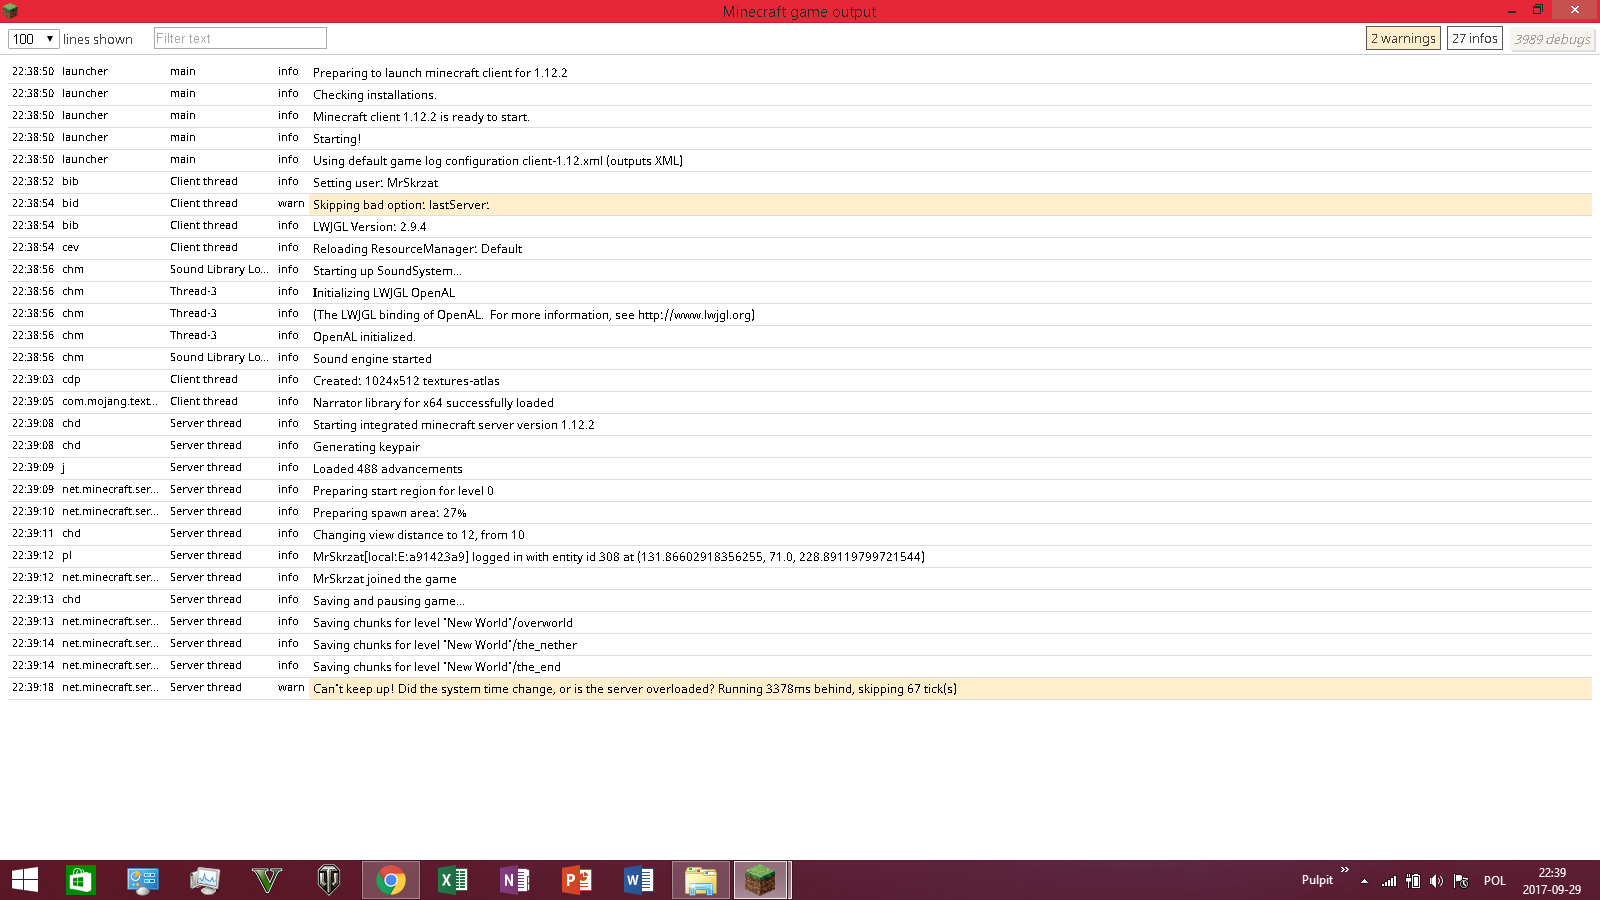Click 'MrSkrzat joined the game' message
Viewport: 1600px width, 900px height.
pyautogui.click(x=385, y=579)
